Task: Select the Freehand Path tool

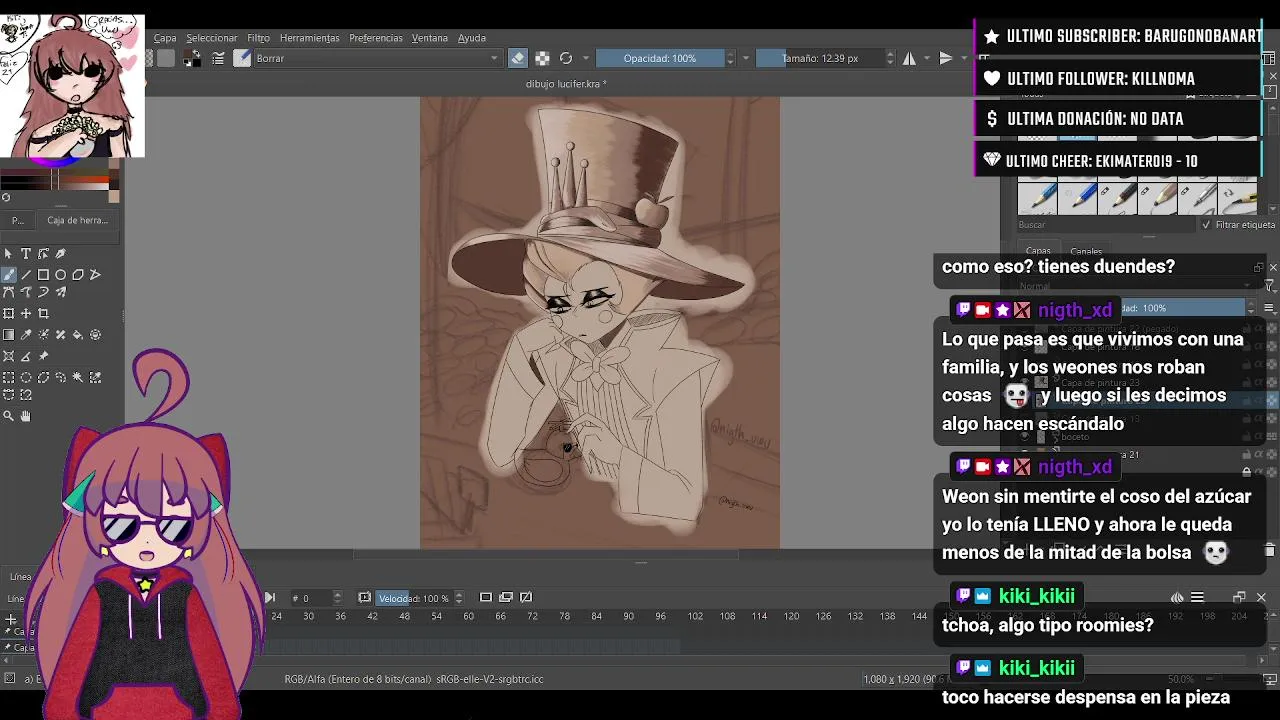Action: tap(26, 293)
